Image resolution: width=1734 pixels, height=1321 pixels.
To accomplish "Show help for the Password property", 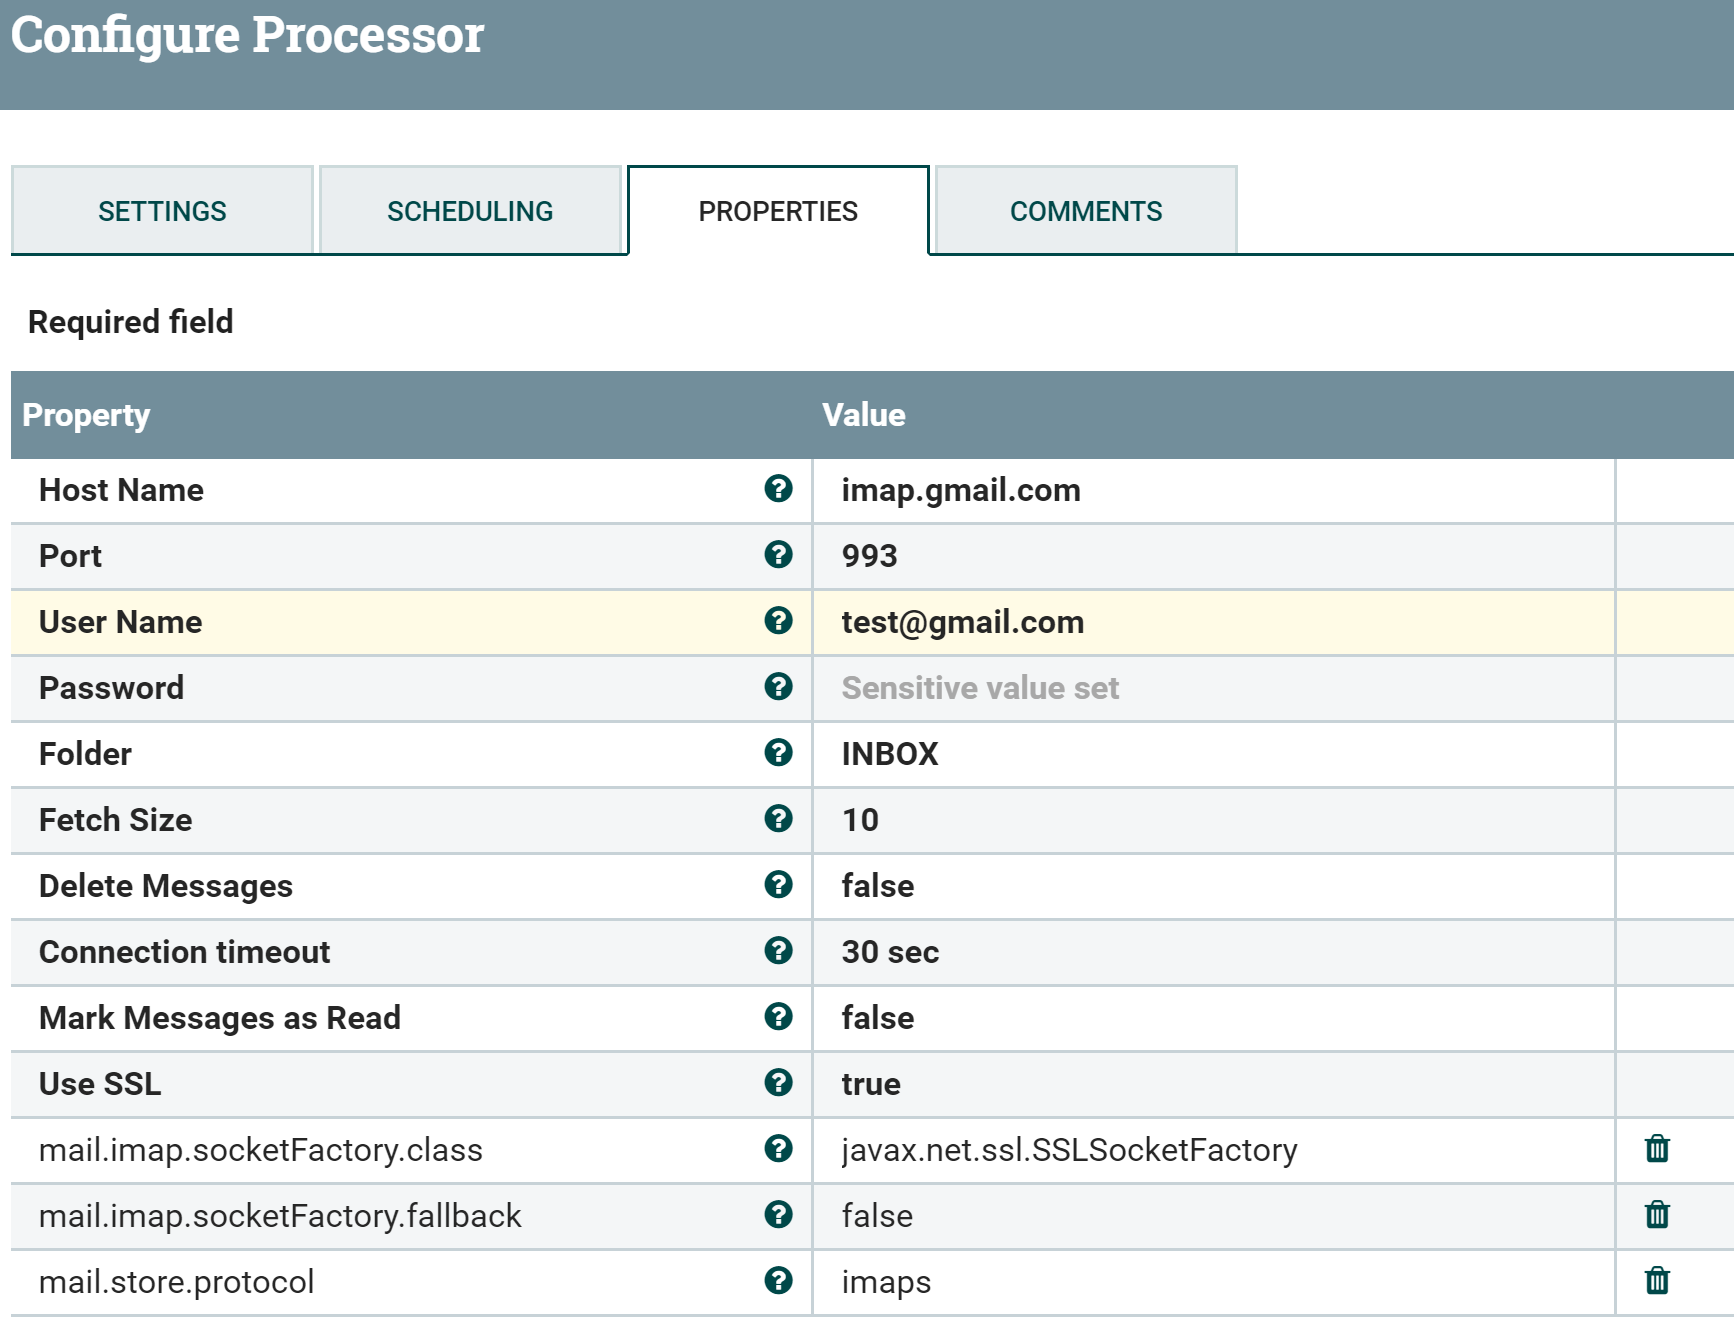I will pyautogui.click(x=778, y=687).
